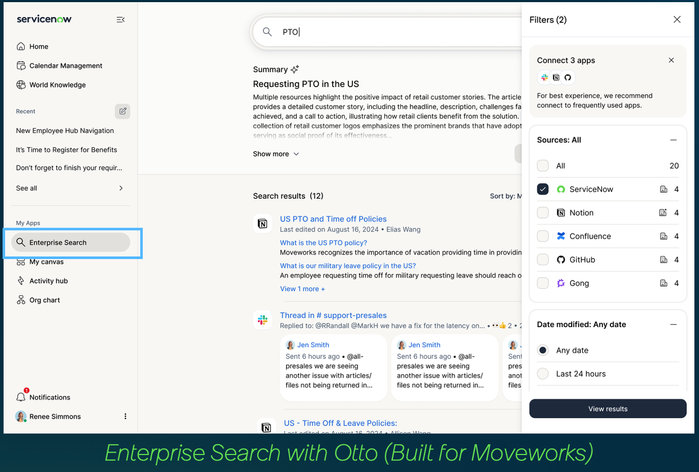Click Slack icon in Connect 3 apps
Image resolution: width=699 pixels, height=472 pixels.
click(544, 78)
